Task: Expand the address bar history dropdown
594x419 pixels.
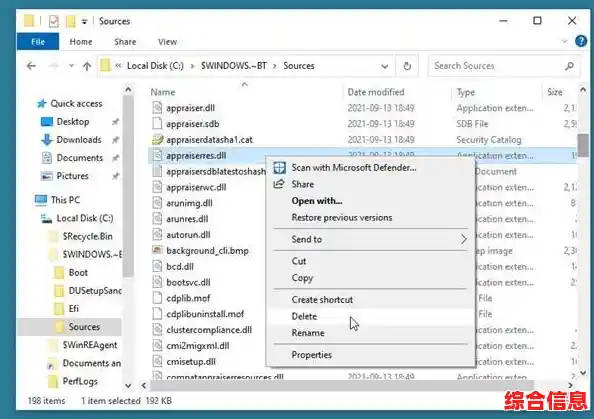Action: click(x=385, y=66)
